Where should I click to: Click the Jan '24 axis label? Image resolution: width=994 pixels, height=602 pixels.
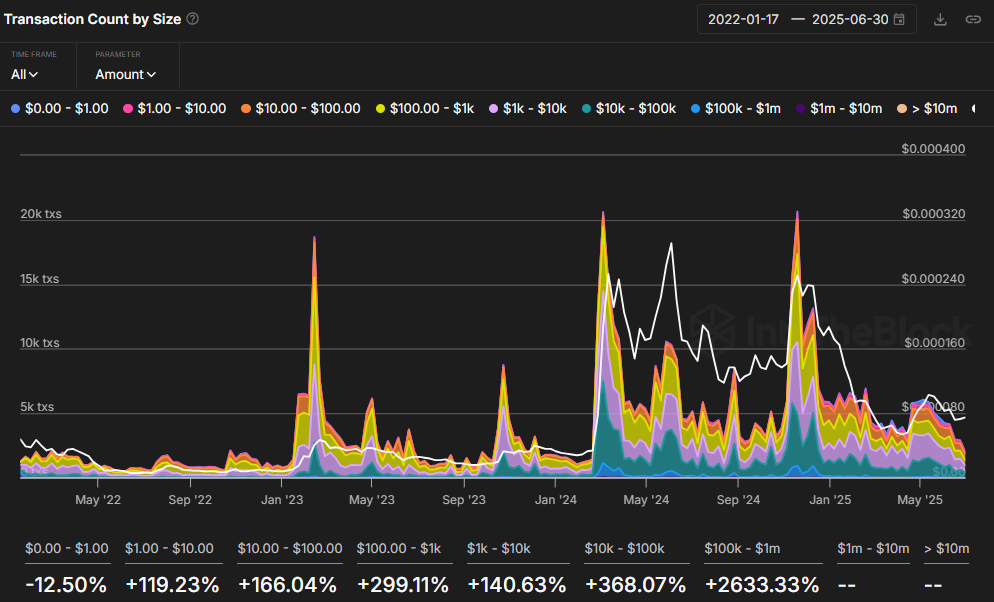pos(556,500)
